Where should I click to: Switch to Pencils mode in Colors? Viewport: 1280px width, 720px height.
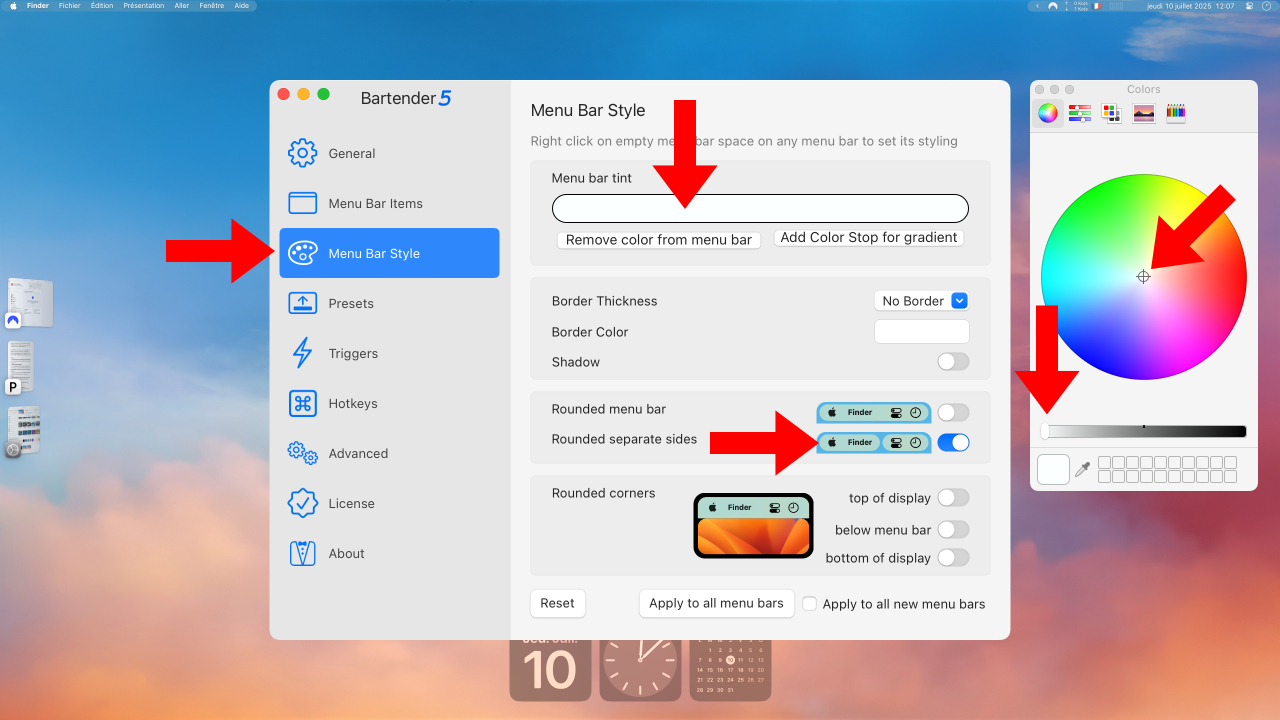tap(1176, 113)
